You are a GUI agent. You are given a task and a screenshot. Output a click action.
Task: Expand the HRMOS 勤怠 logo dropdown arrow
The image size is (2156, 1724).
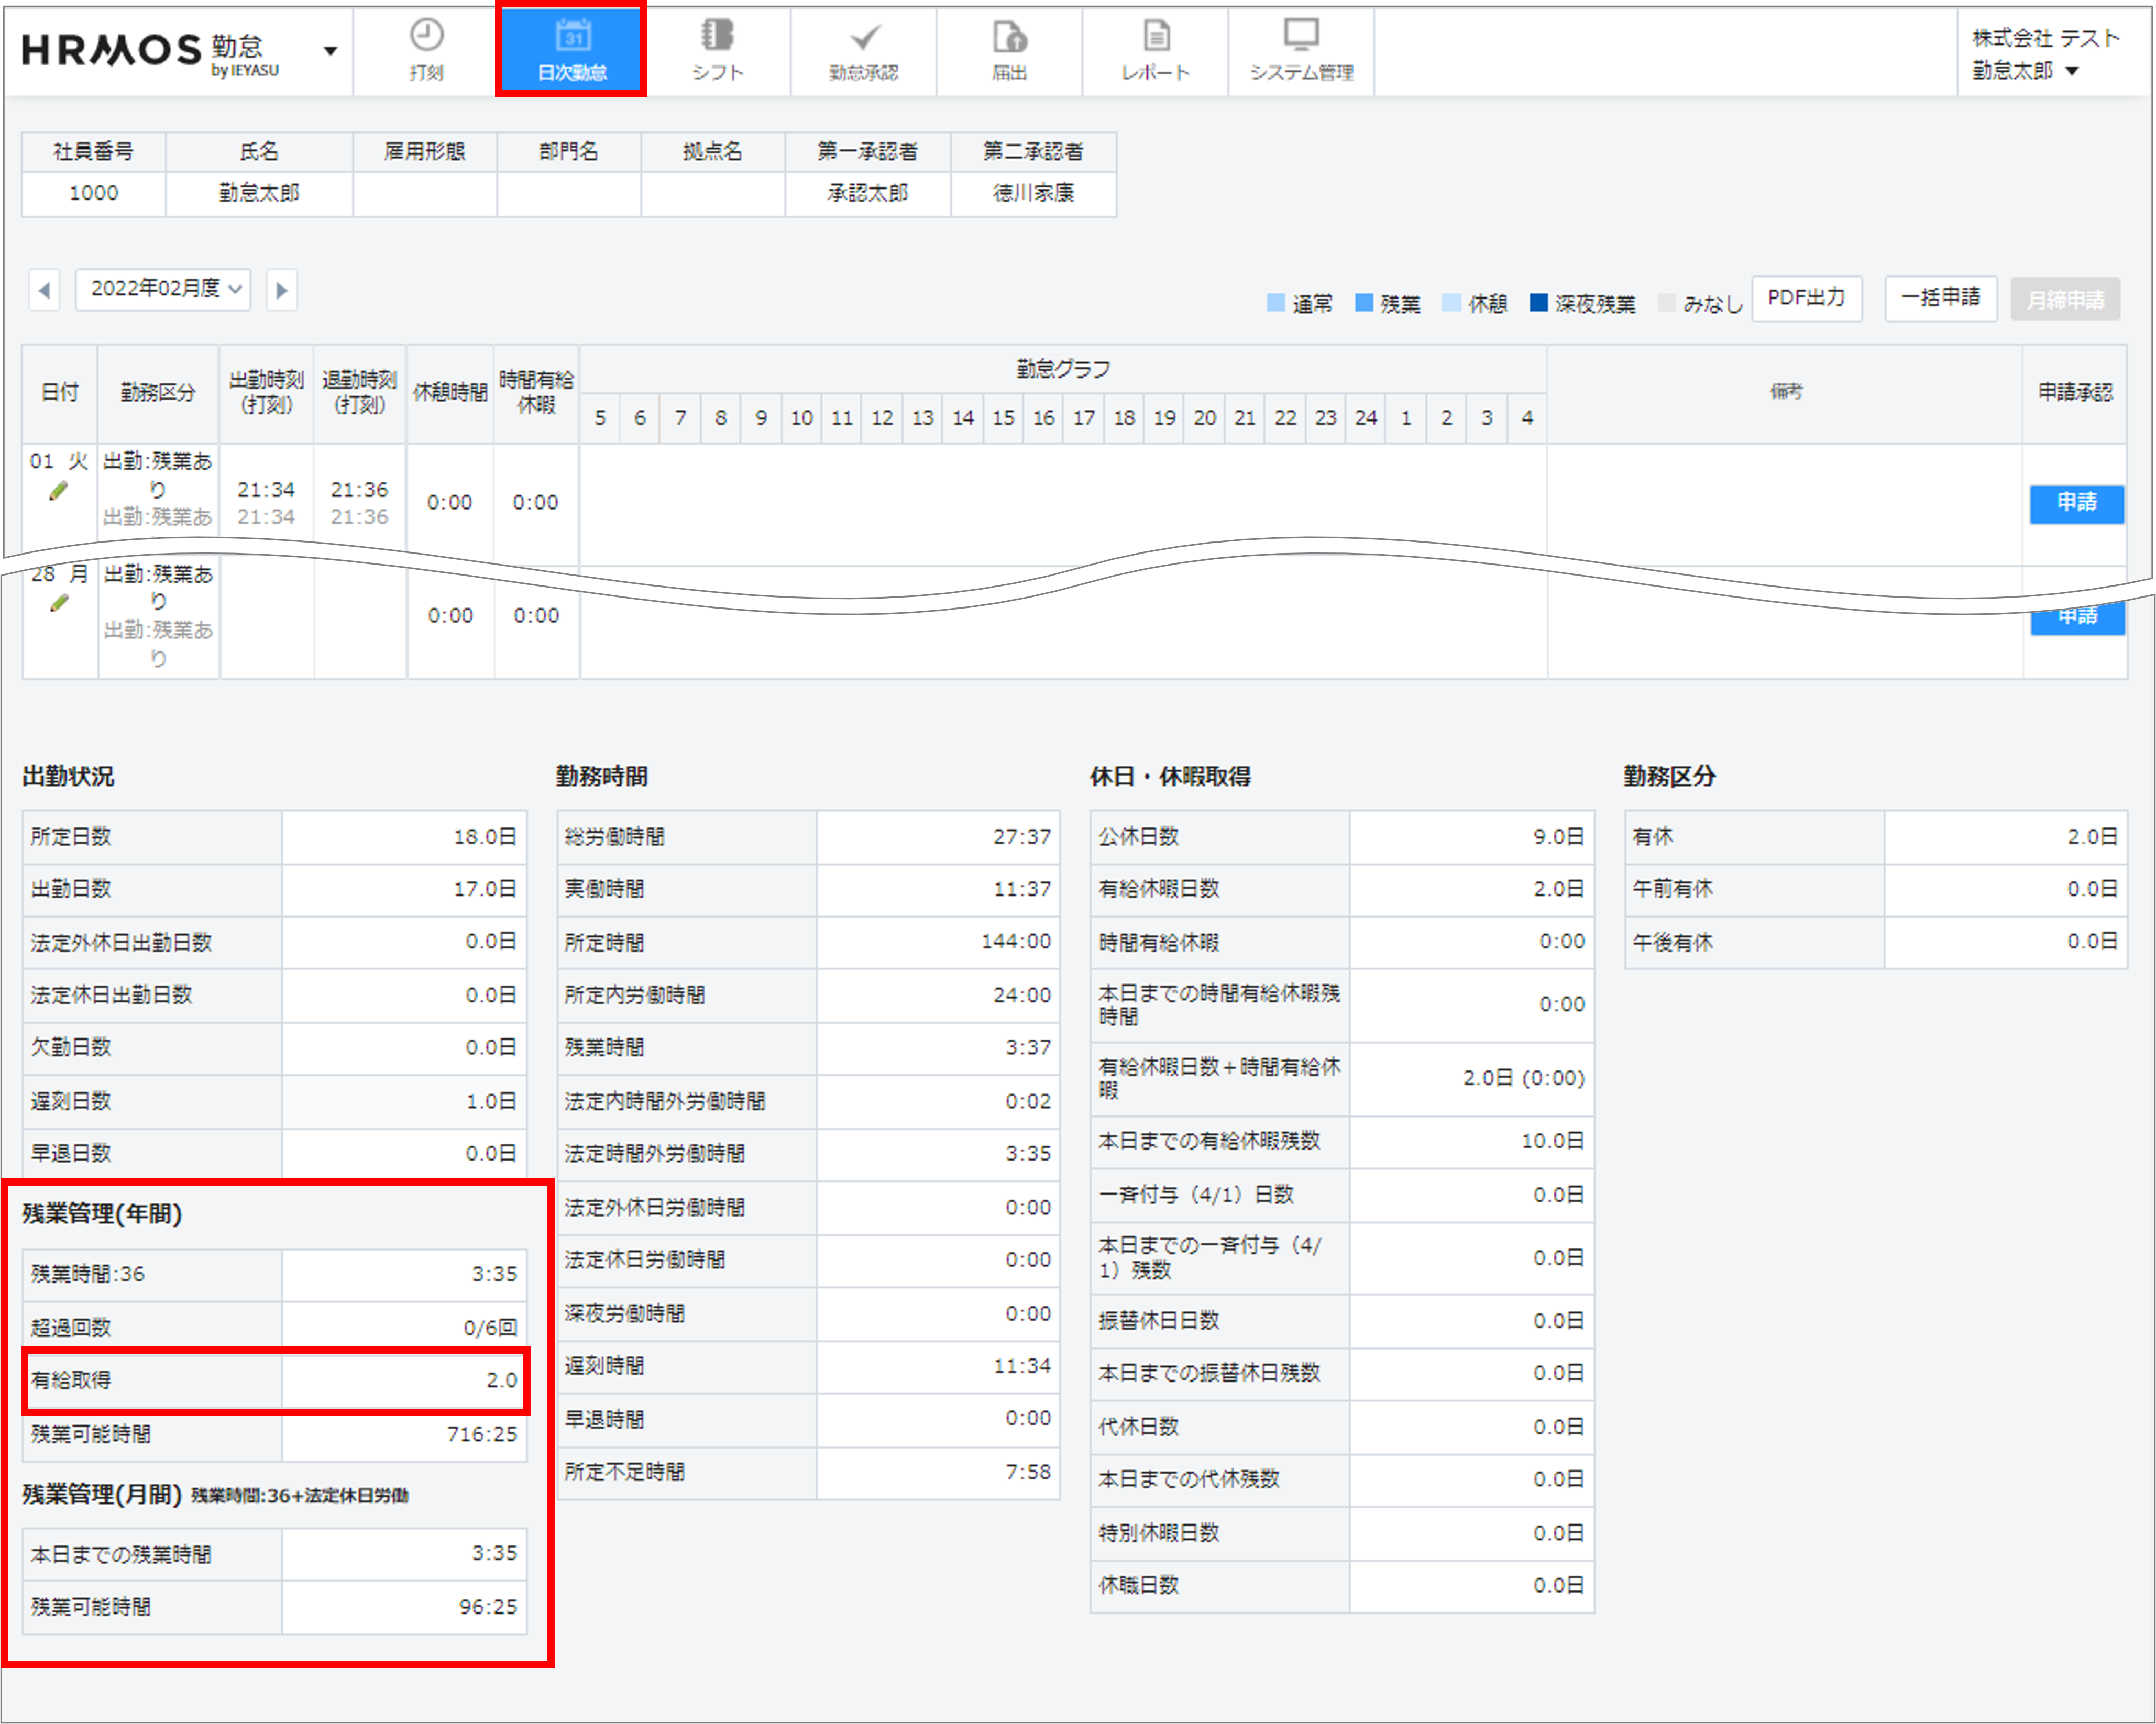point(330,50)
